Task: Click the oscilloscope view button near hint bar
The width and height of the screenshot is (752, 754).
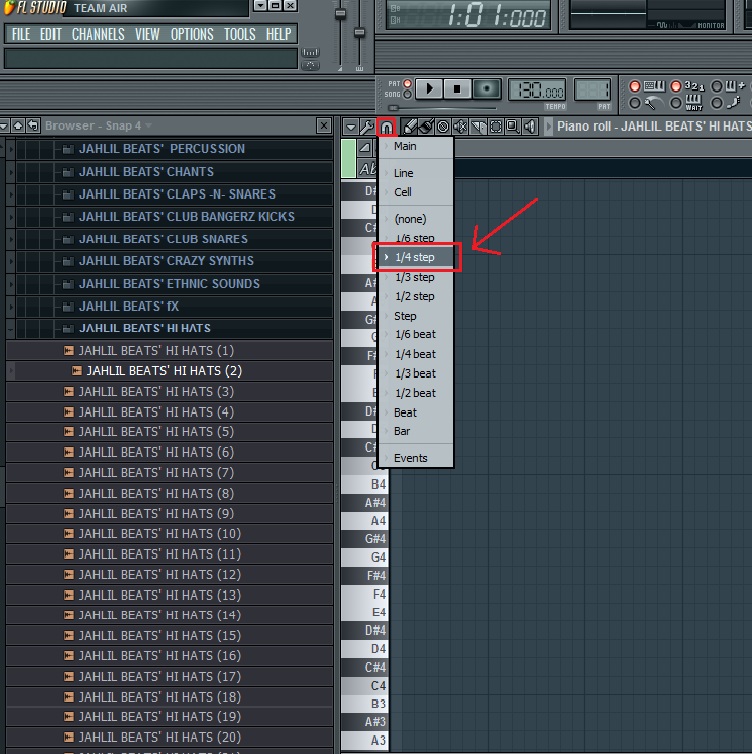Action: 310,52
